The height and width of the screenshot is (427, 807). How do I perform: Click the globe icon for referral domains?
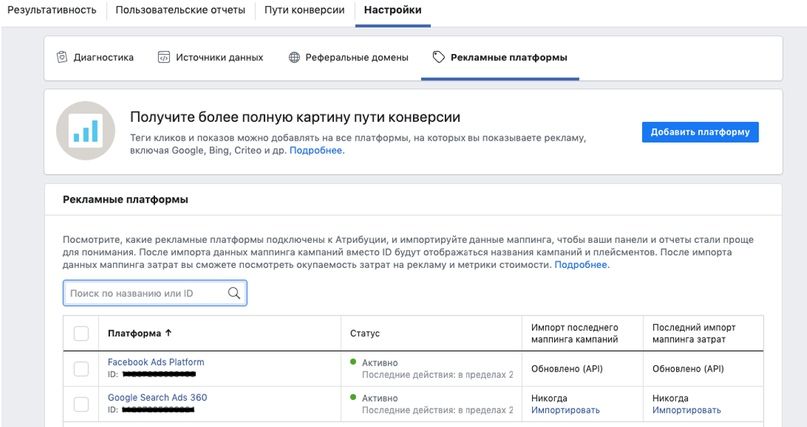[294, 57]
